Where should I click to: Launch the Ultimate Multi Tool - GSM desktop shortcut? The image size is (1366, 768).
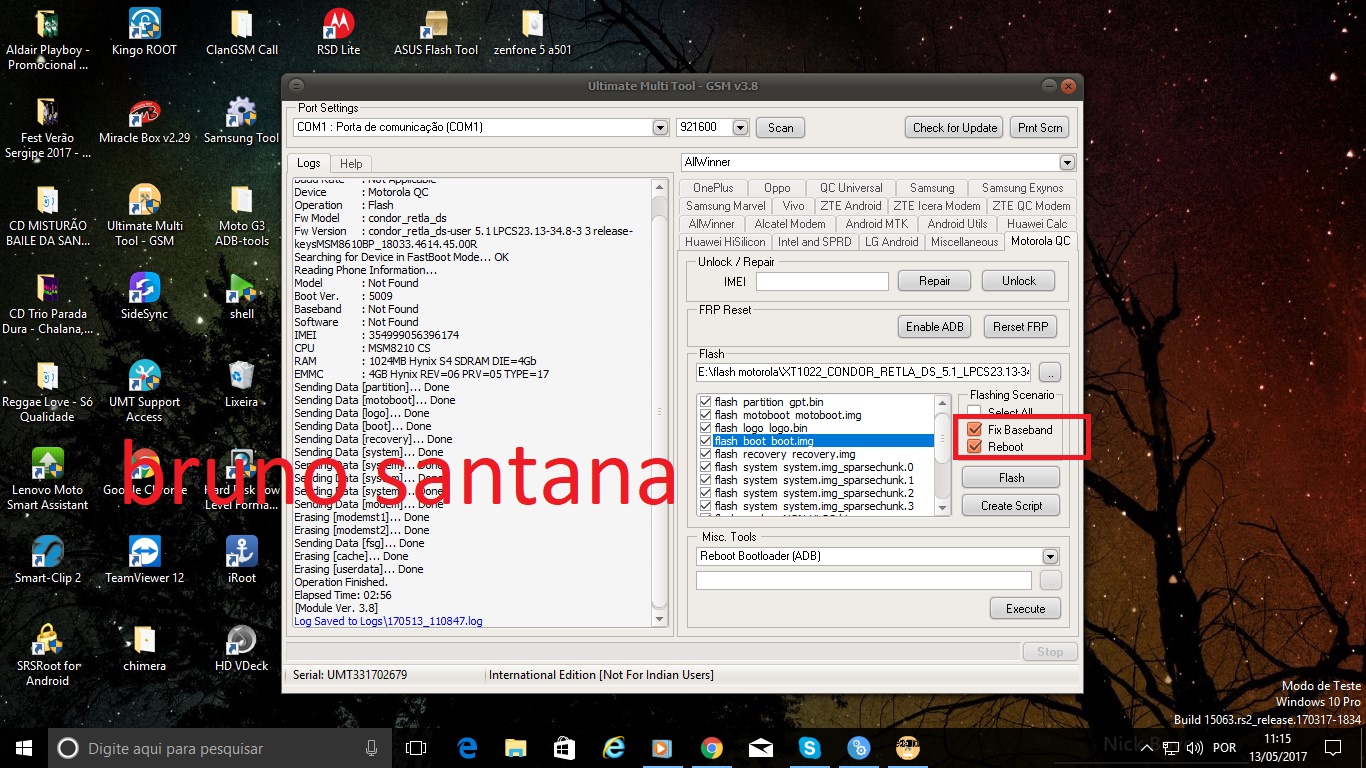point(145,216)
